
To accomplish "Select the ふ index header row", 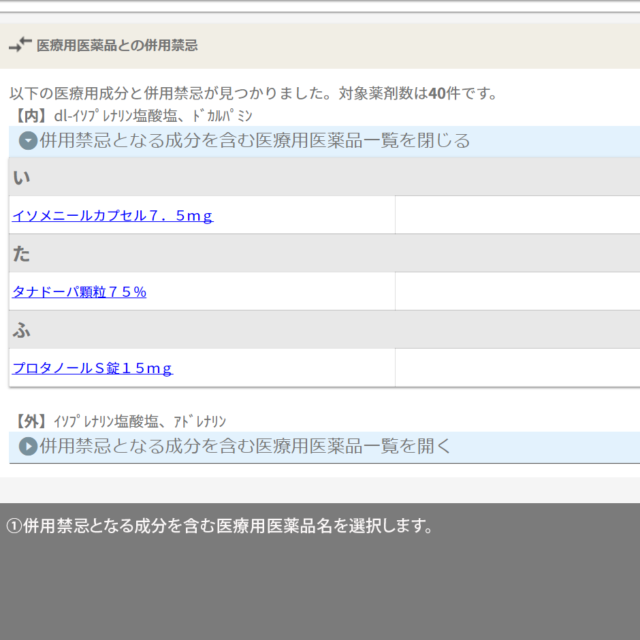I will [x=320, y=330].
